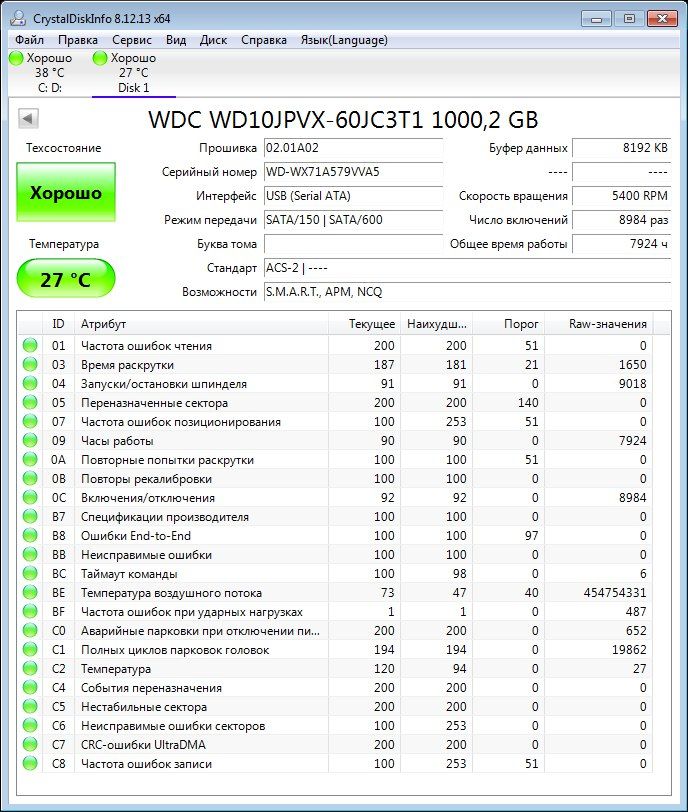The image size is (688, 812).
Task: Click the Атрибут column header
Action: pos(201,324)
